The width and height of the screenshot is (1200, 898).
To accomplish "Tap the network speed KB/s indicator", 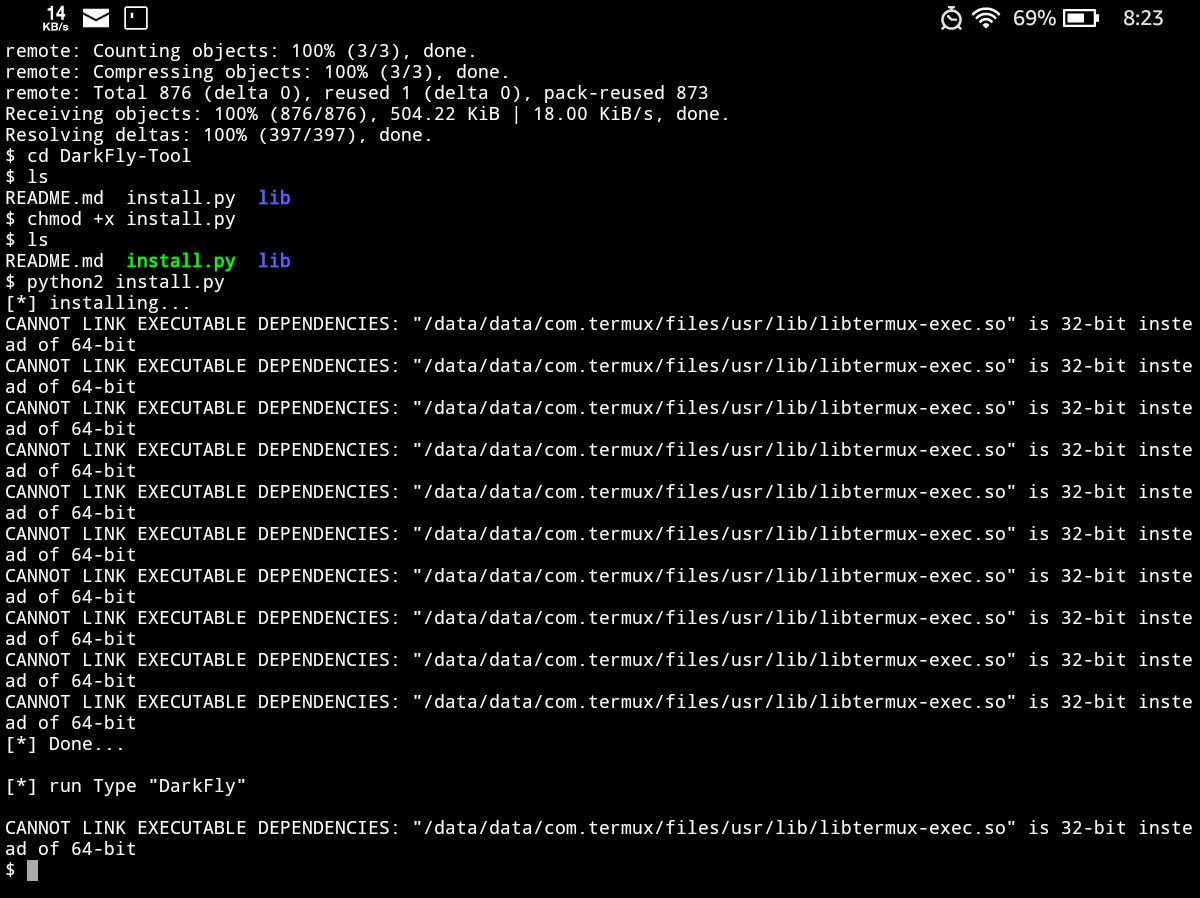I will (56, 18).
